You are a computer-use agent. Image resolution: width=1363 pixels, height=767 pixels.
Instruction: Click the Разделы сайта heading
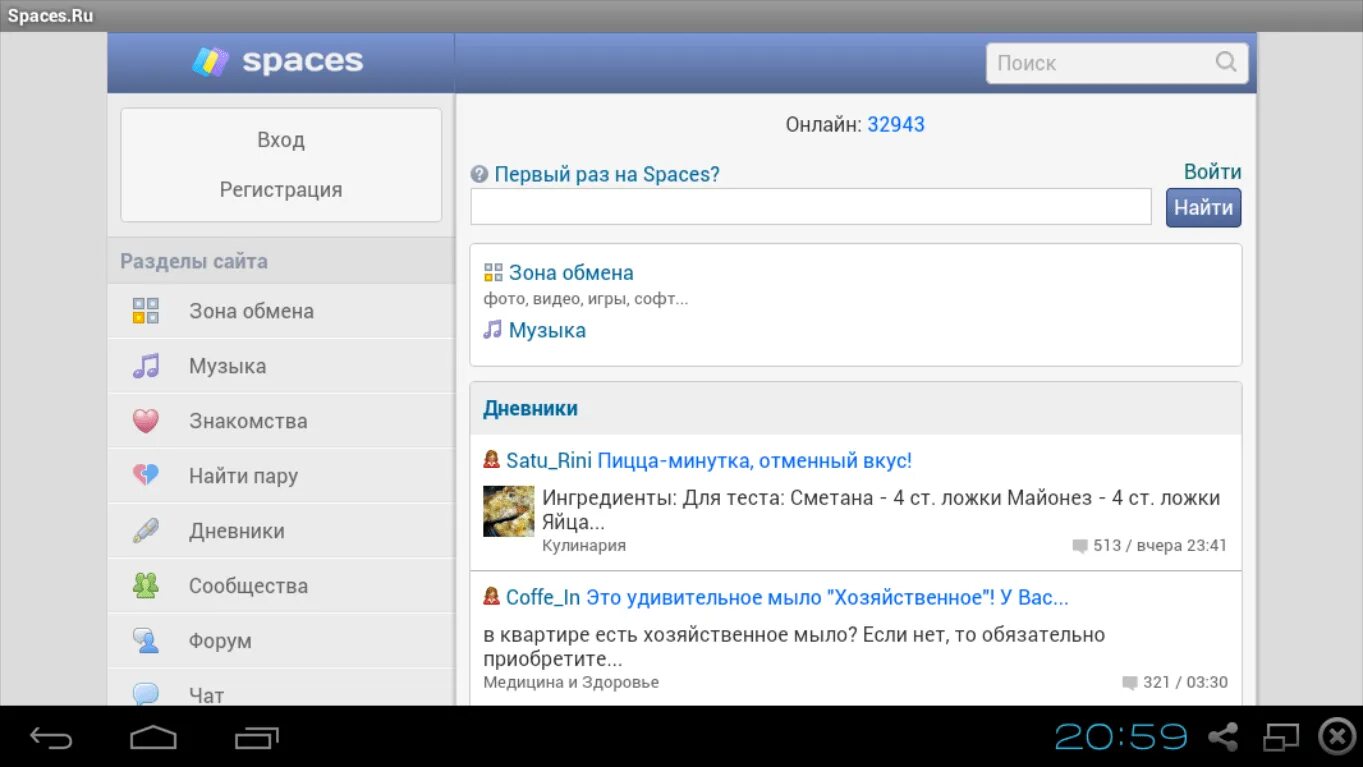(194, 262)
